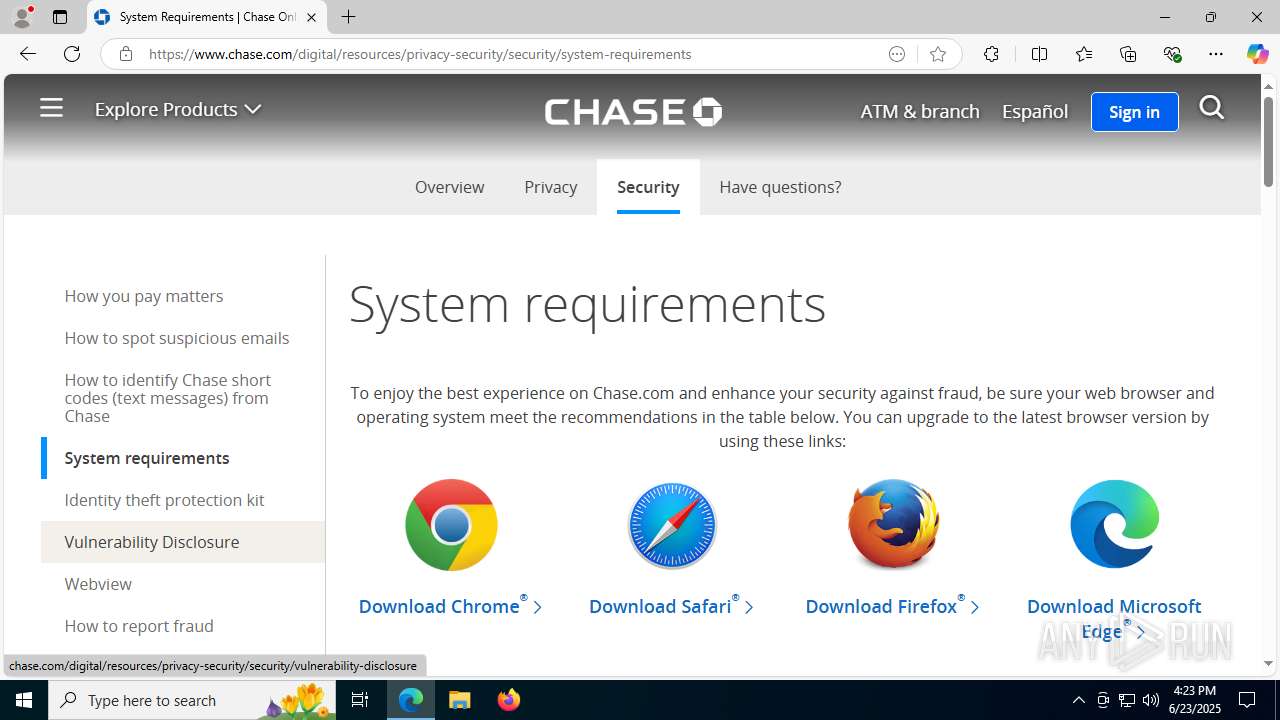Viewport: 1280px width, 720px height.
Task: View site information lock icon
Action: click(125, 54)
